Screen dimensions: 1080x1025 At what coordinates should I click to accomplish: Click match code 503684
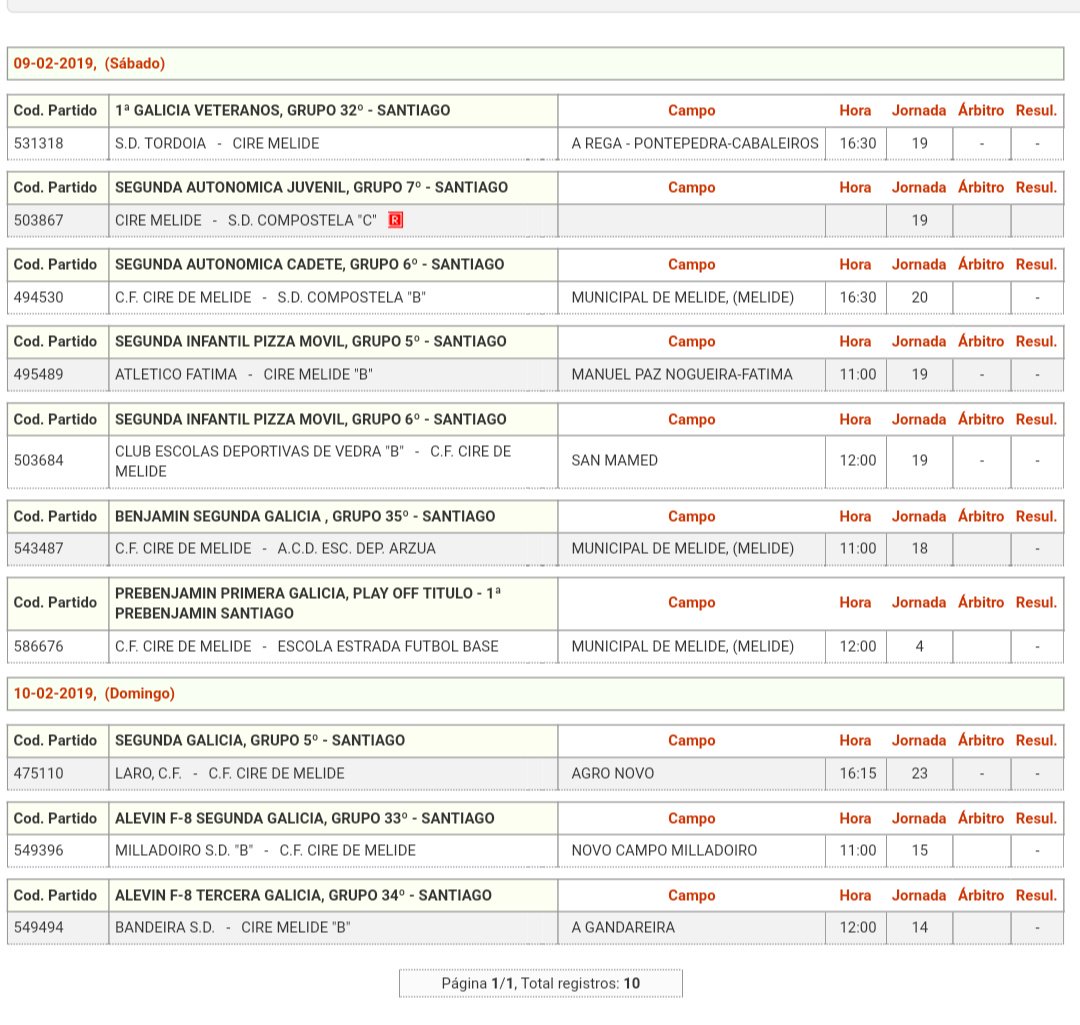39,460
